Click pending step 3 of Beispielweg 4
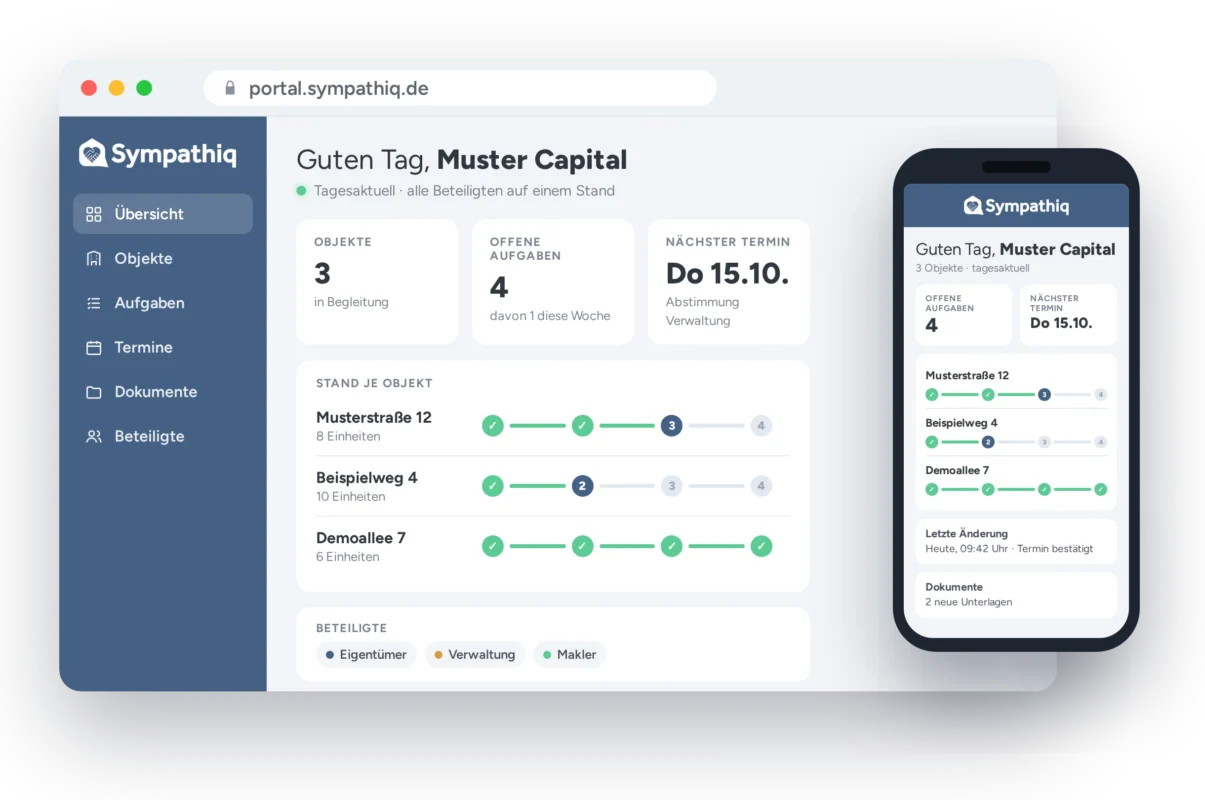 [671, 486]
